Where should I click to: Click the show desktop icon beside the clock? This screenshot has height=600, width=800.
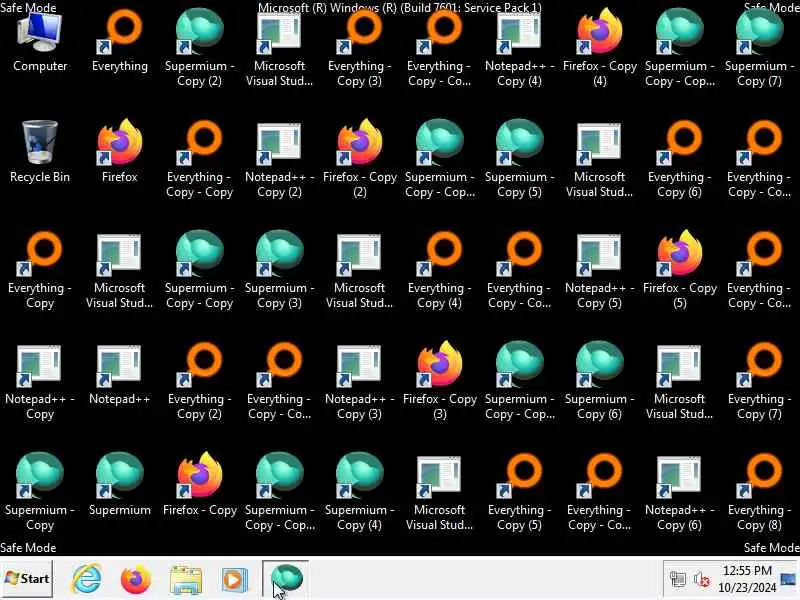[789, 579]
